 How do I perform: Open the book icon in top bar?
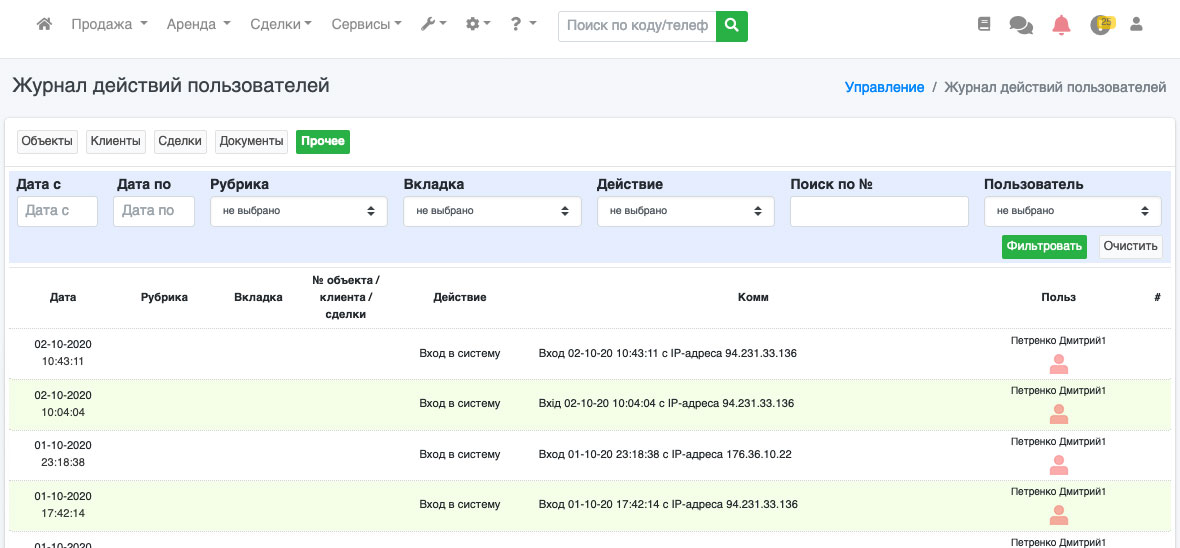984,25
